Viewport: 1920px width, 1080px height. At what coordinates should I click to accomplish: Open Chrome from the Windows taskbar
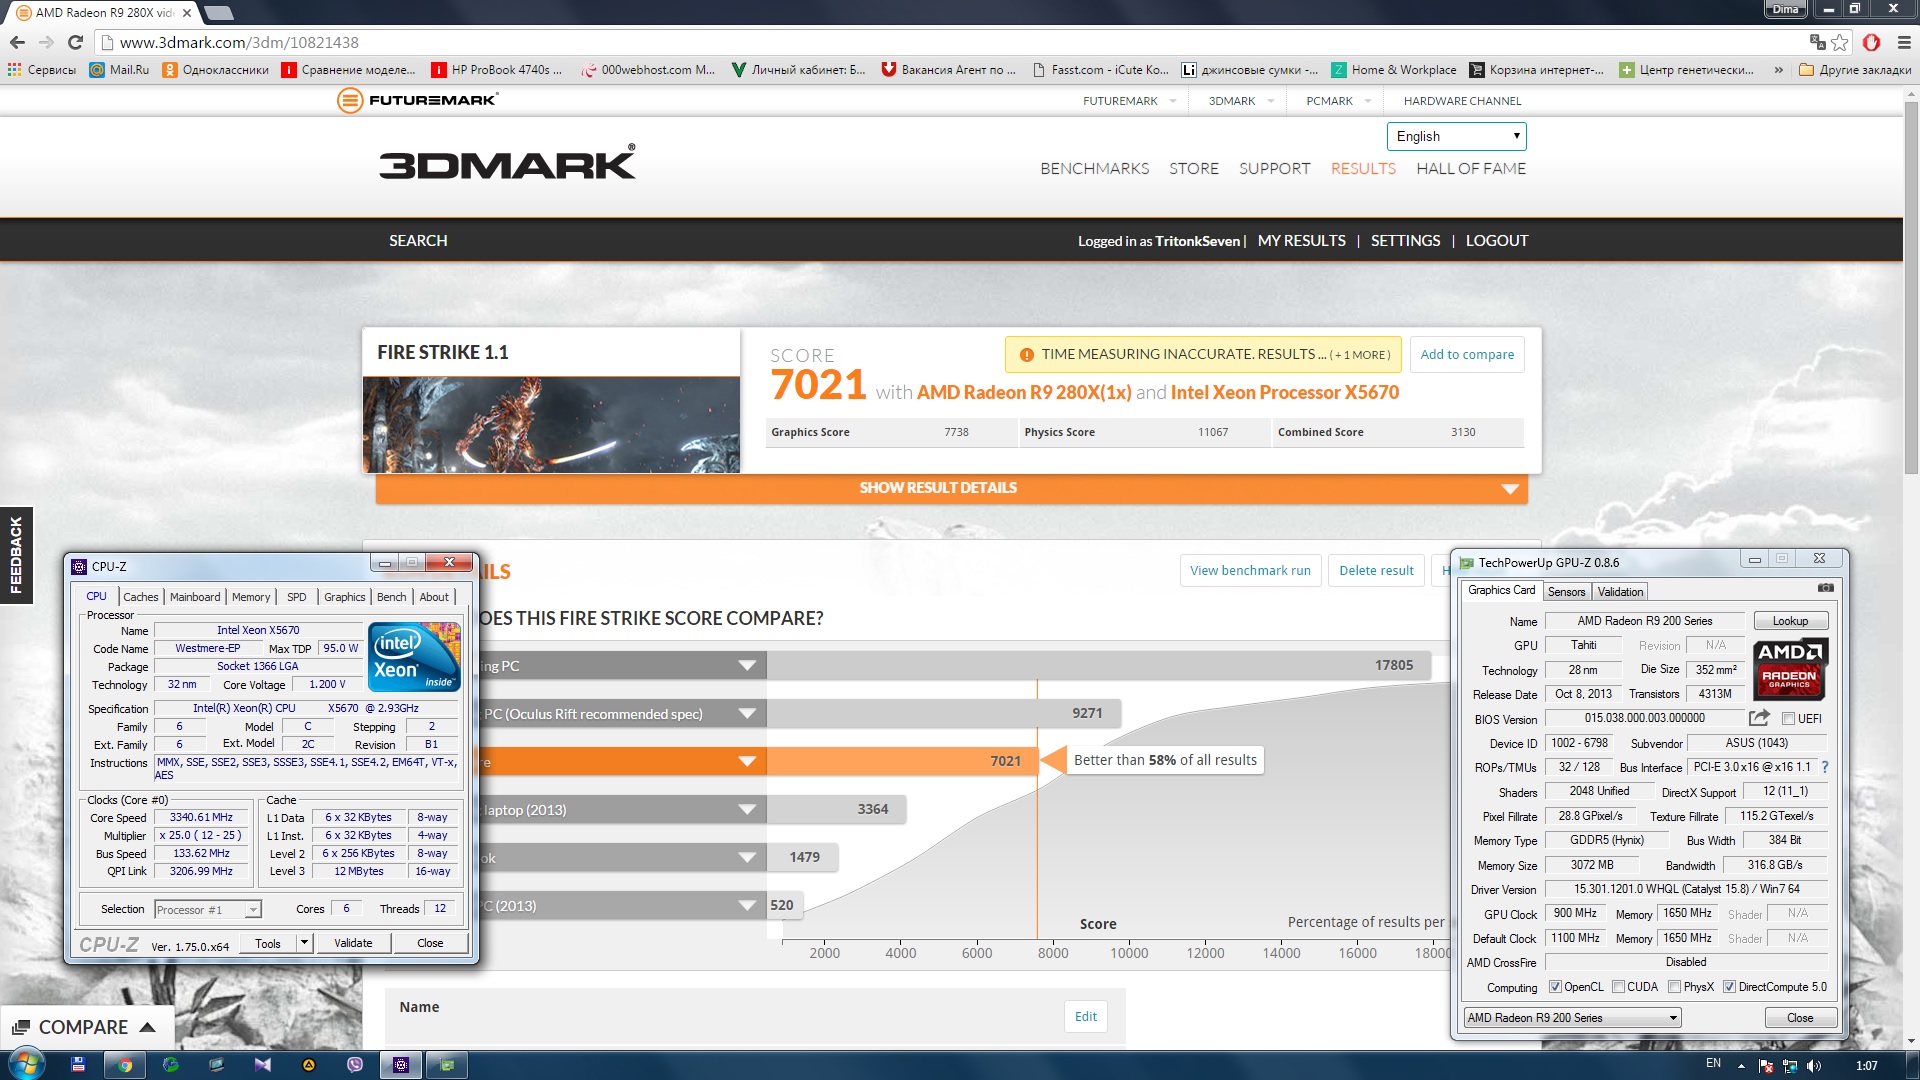pos(125,1065)
